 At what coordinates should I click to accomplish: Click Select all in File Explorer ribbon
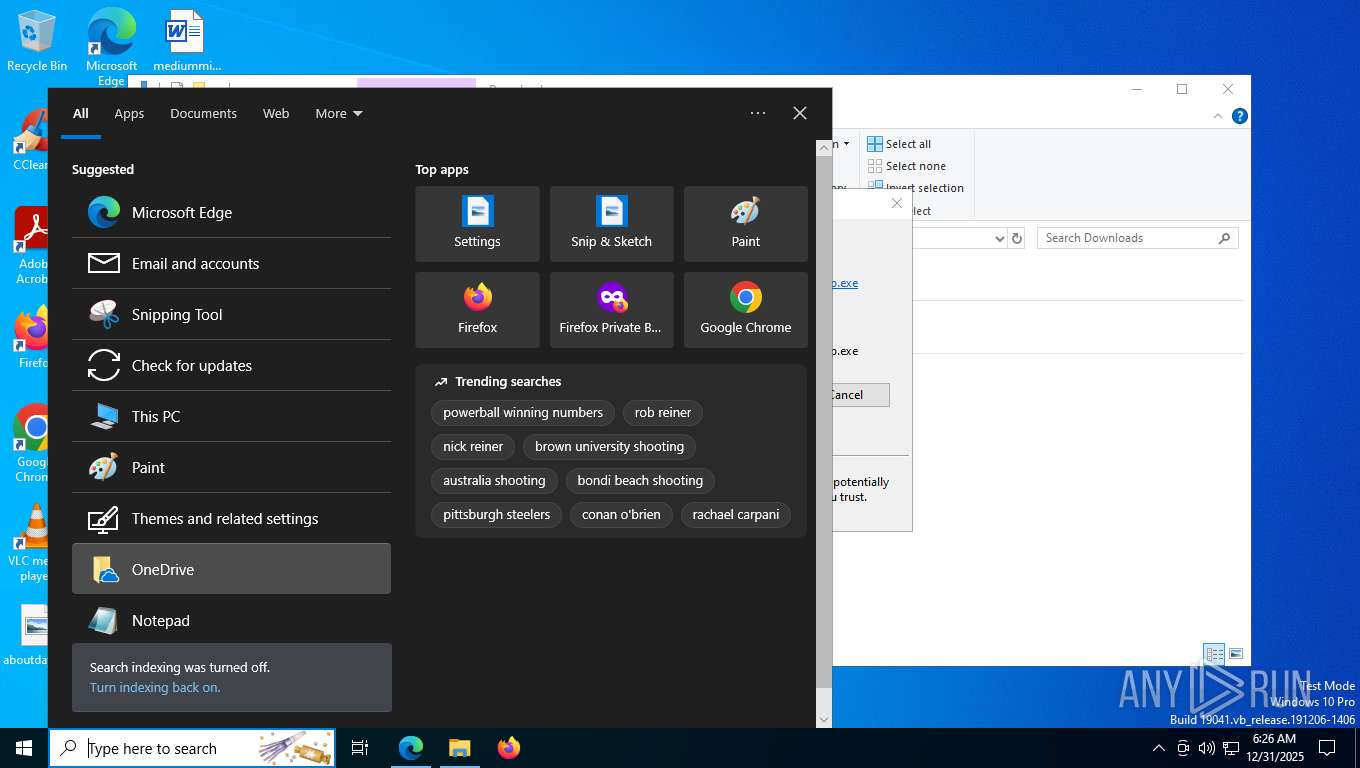pos(899,144)
